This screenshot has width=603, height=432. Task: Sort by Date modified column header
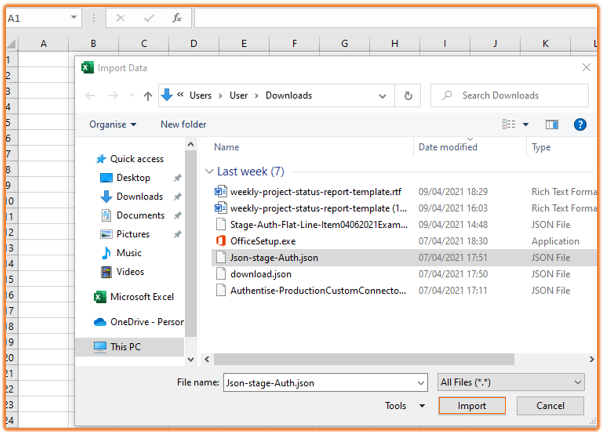447,147
